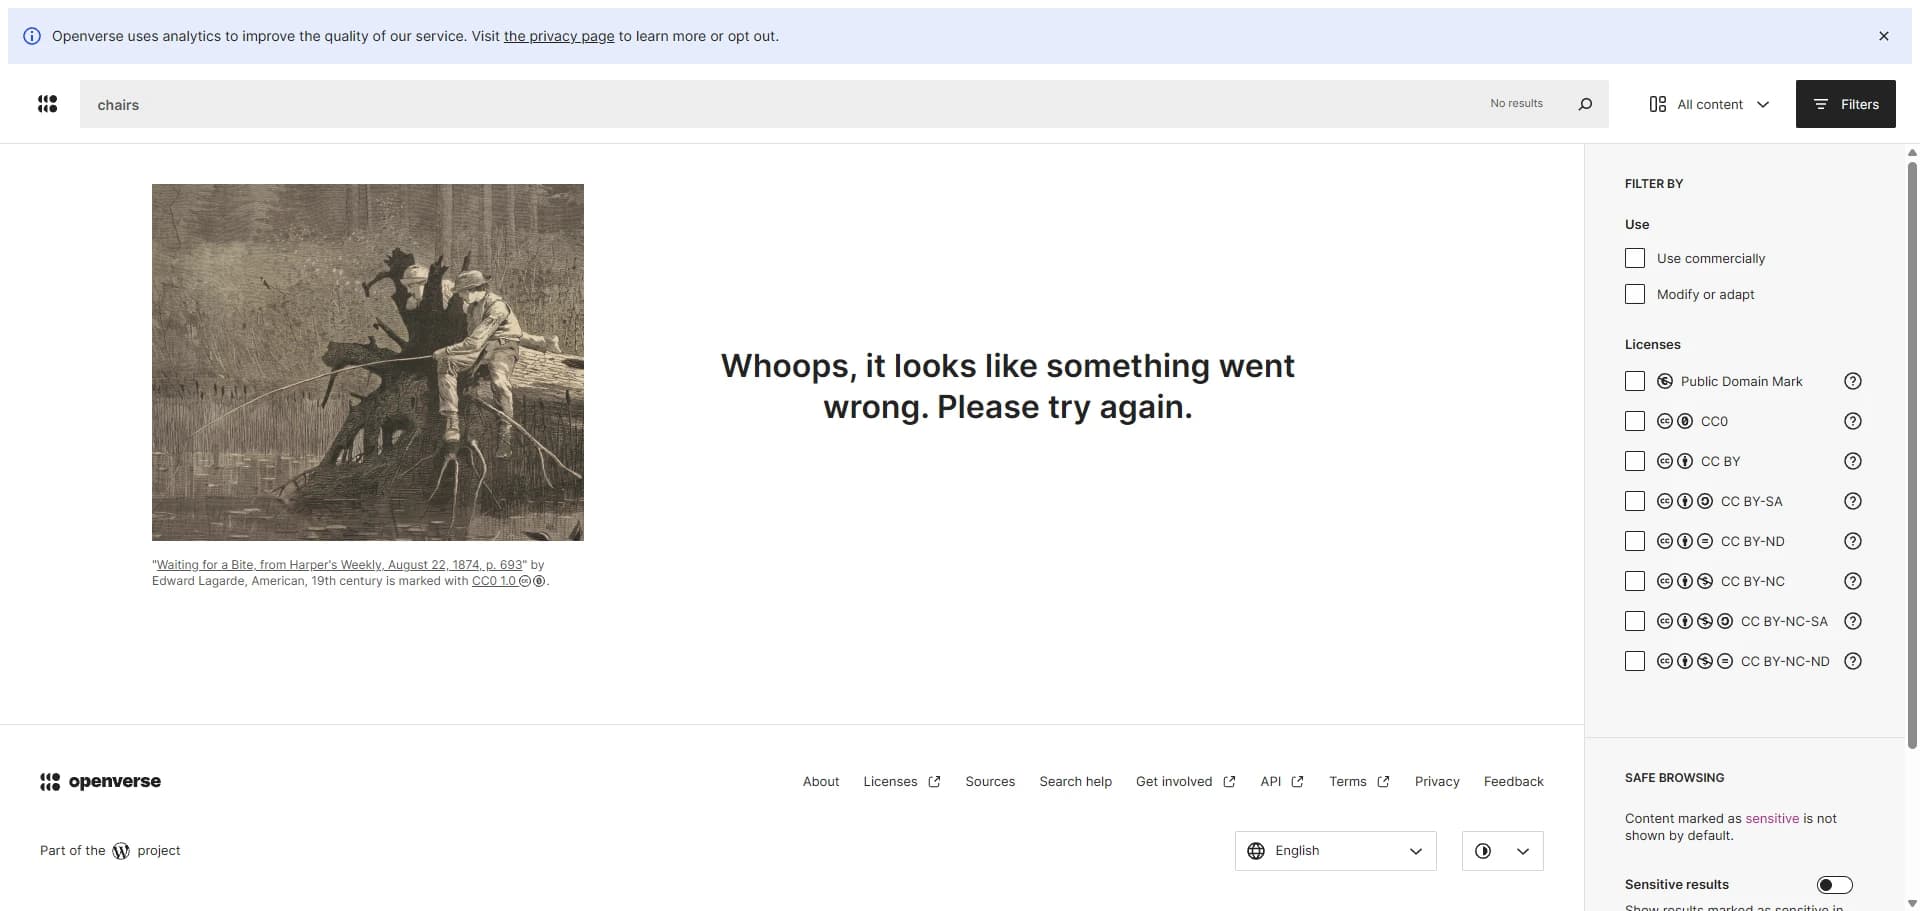This screenshot has width=1920, height=911.
Task: Open the Feedback footer link
Action: pos(1513,782)
